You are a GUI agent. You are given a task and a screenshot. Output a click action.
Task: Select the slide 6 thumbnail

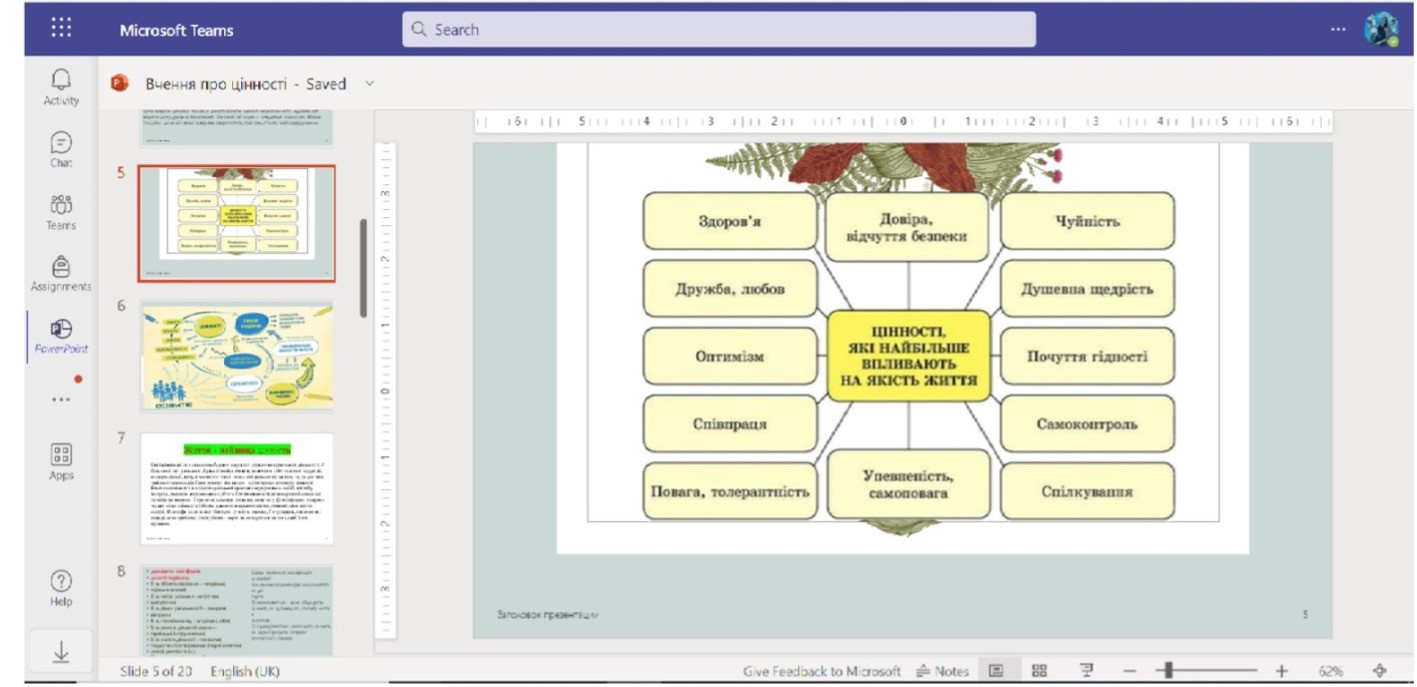click(x=237, y=355)
